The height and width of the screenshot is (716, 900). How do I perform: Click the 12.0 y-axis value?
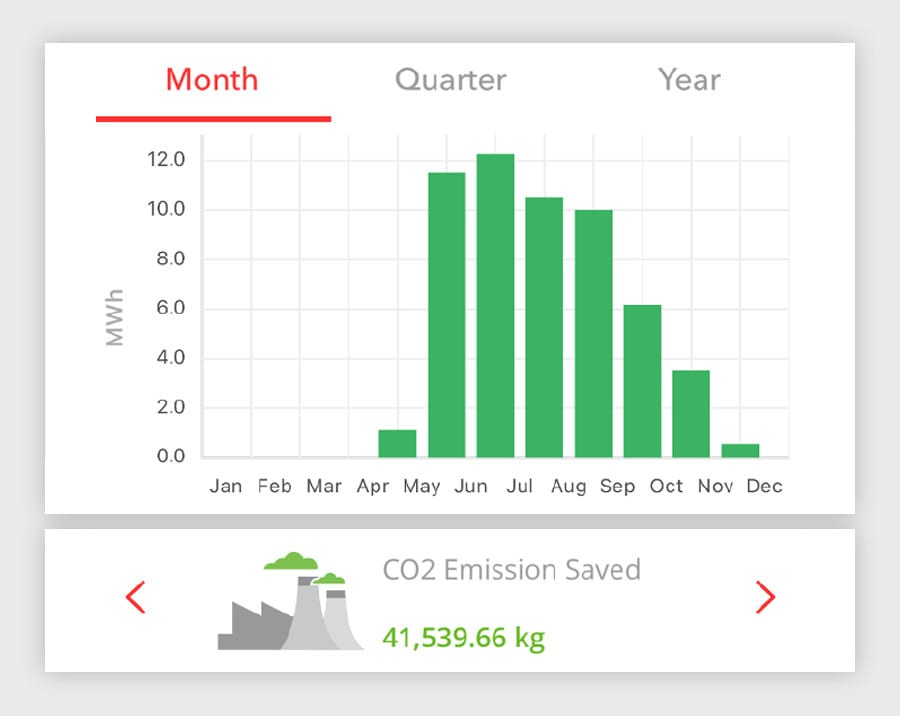pos(165,160)
